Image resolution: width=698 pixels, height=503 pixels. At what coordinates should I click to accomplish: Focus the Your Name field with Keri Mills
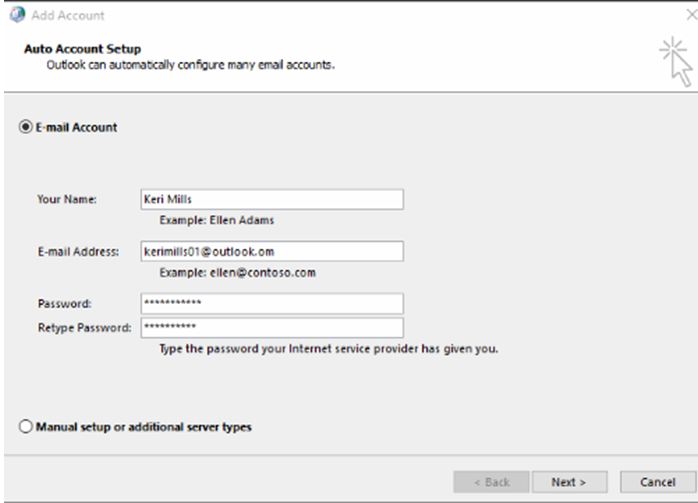272,199
